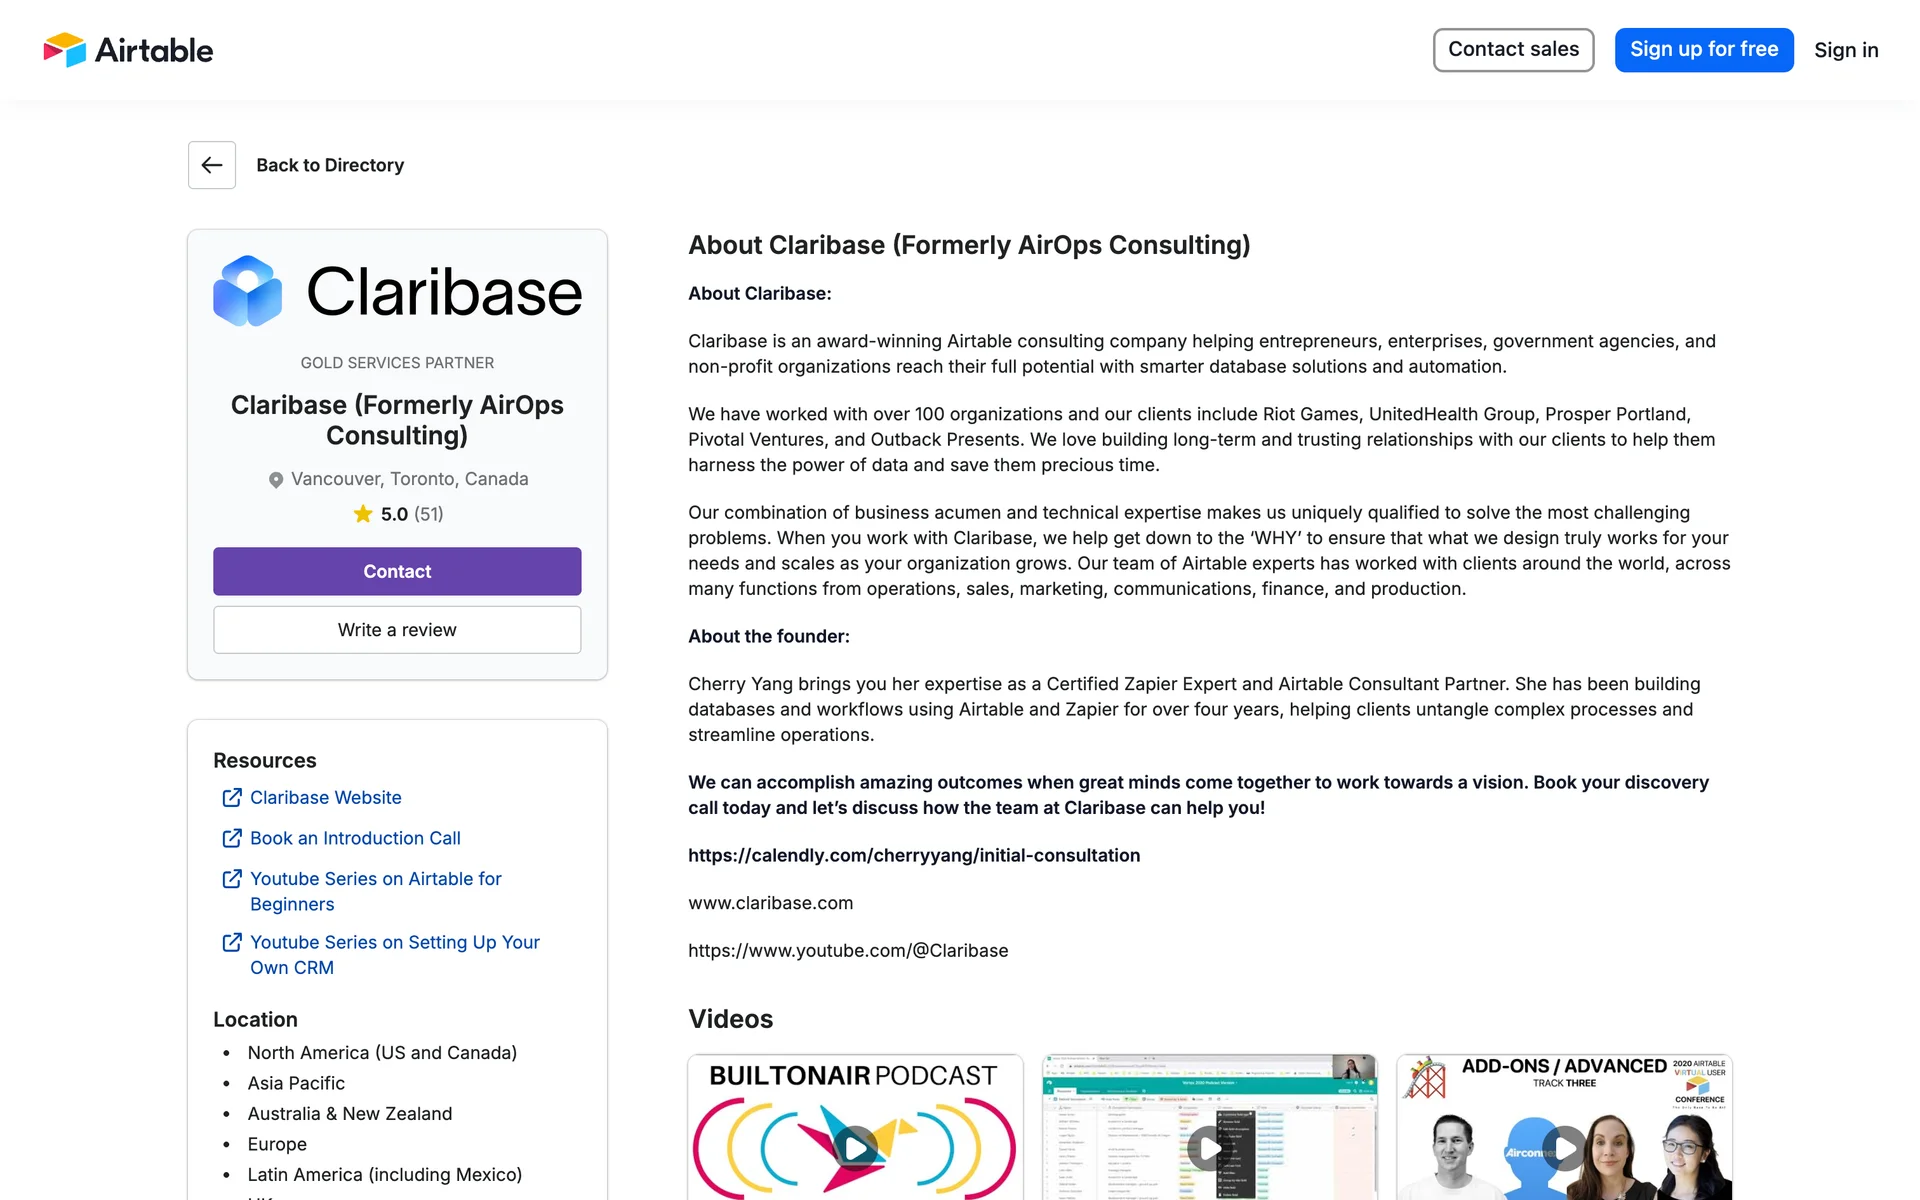Click Sign up for free

click(x=1704, y=50)
